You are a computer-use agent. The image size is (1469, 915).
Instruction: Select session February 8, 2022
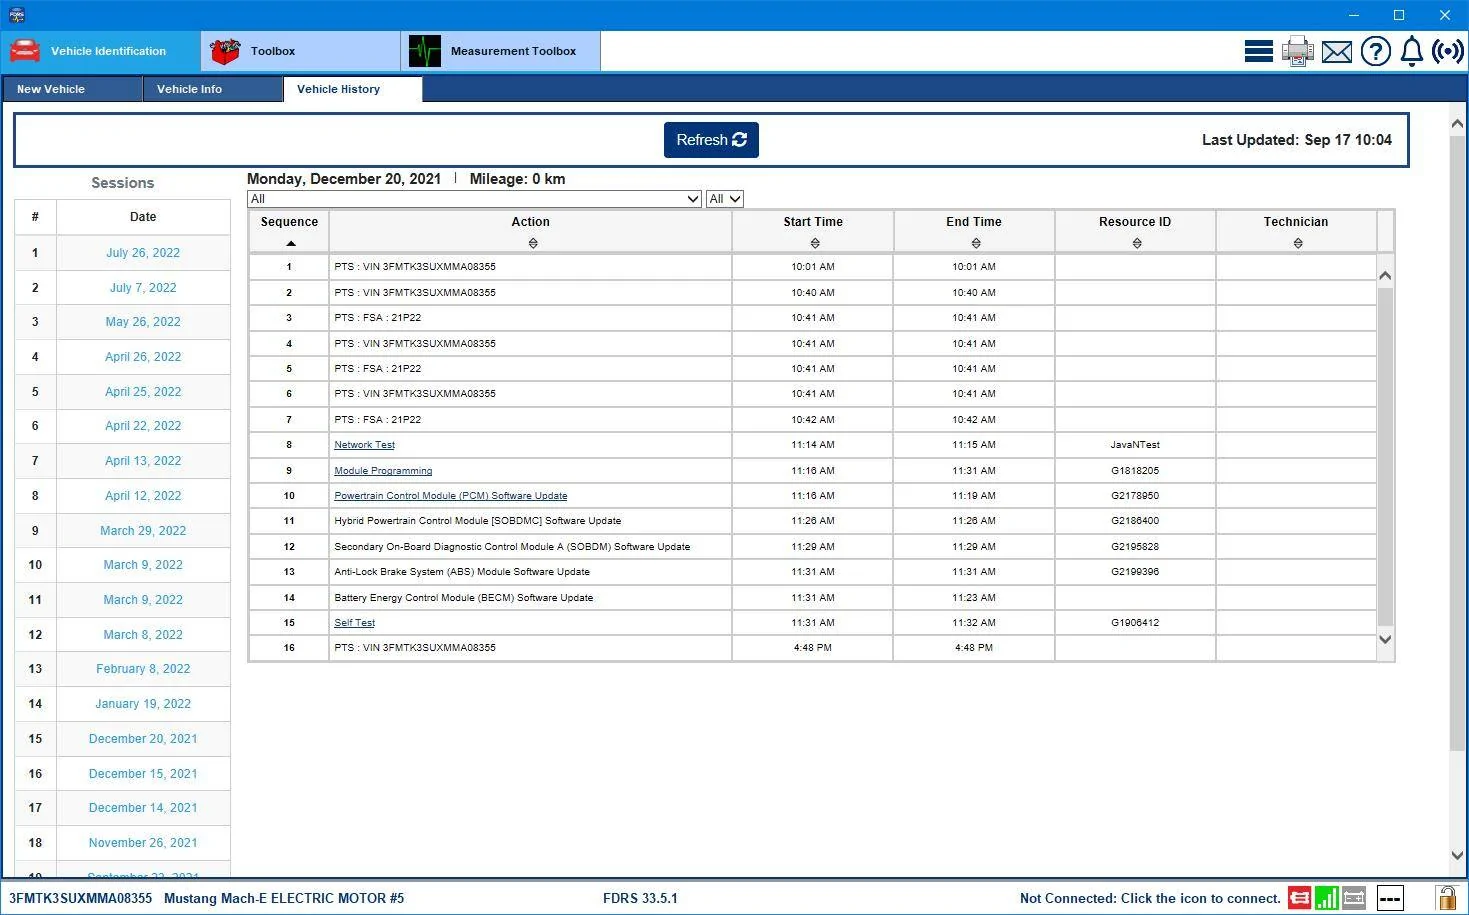click(143, 669)
